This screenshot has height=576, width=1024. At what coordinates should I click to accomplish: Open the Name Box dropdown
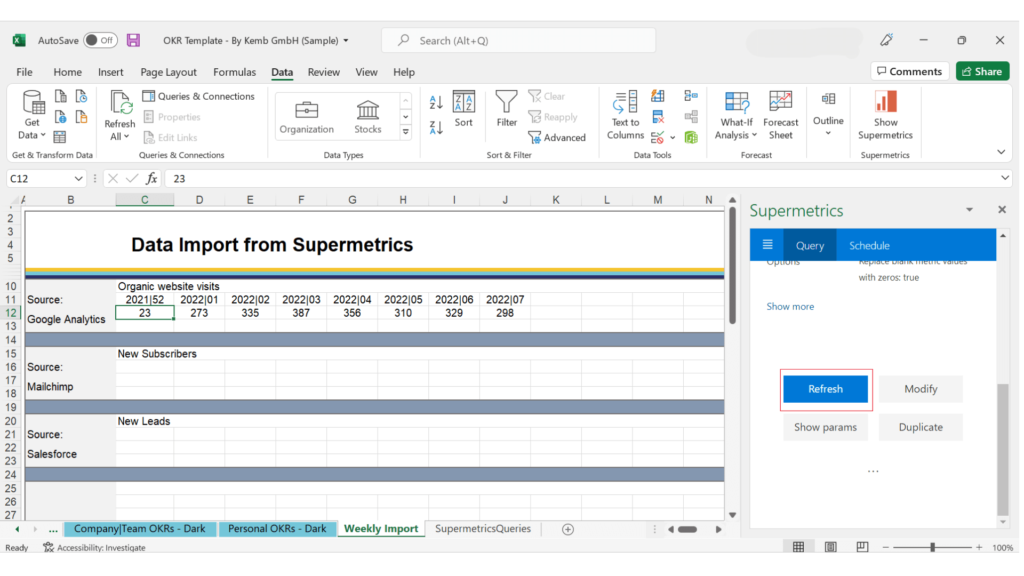pos(78,178)
